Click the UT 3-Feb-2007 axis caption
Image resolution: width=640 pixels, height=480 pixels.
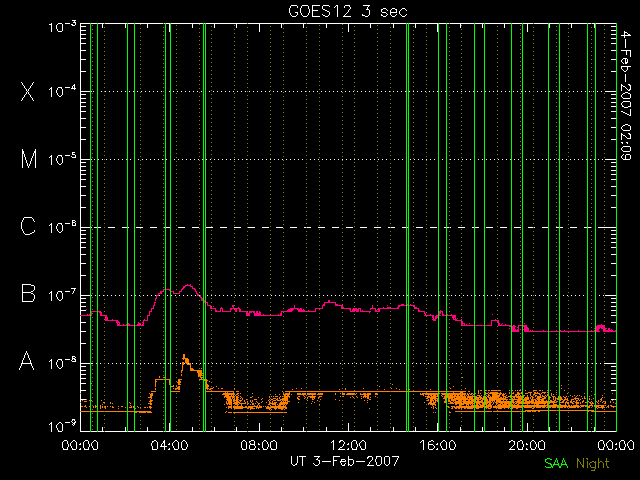(x=345, y=461)
